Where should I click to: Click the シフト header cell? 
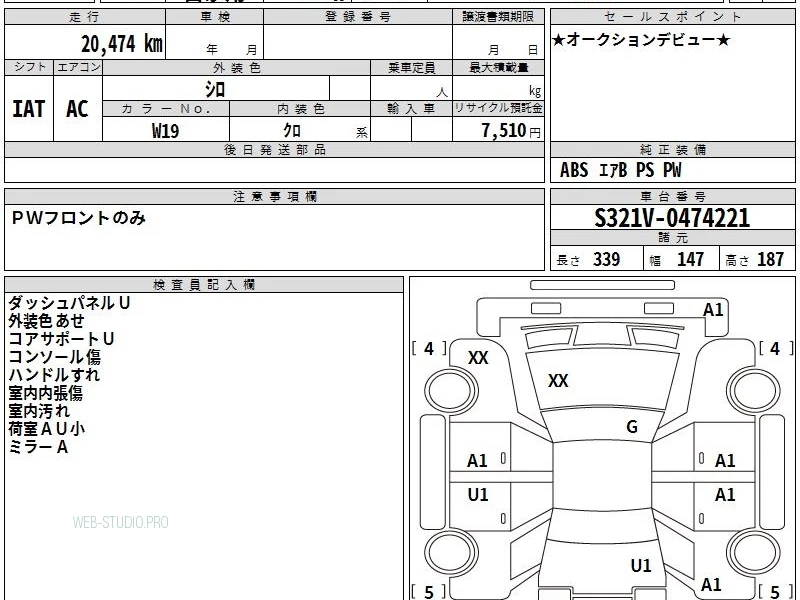[x=30, y=67]
